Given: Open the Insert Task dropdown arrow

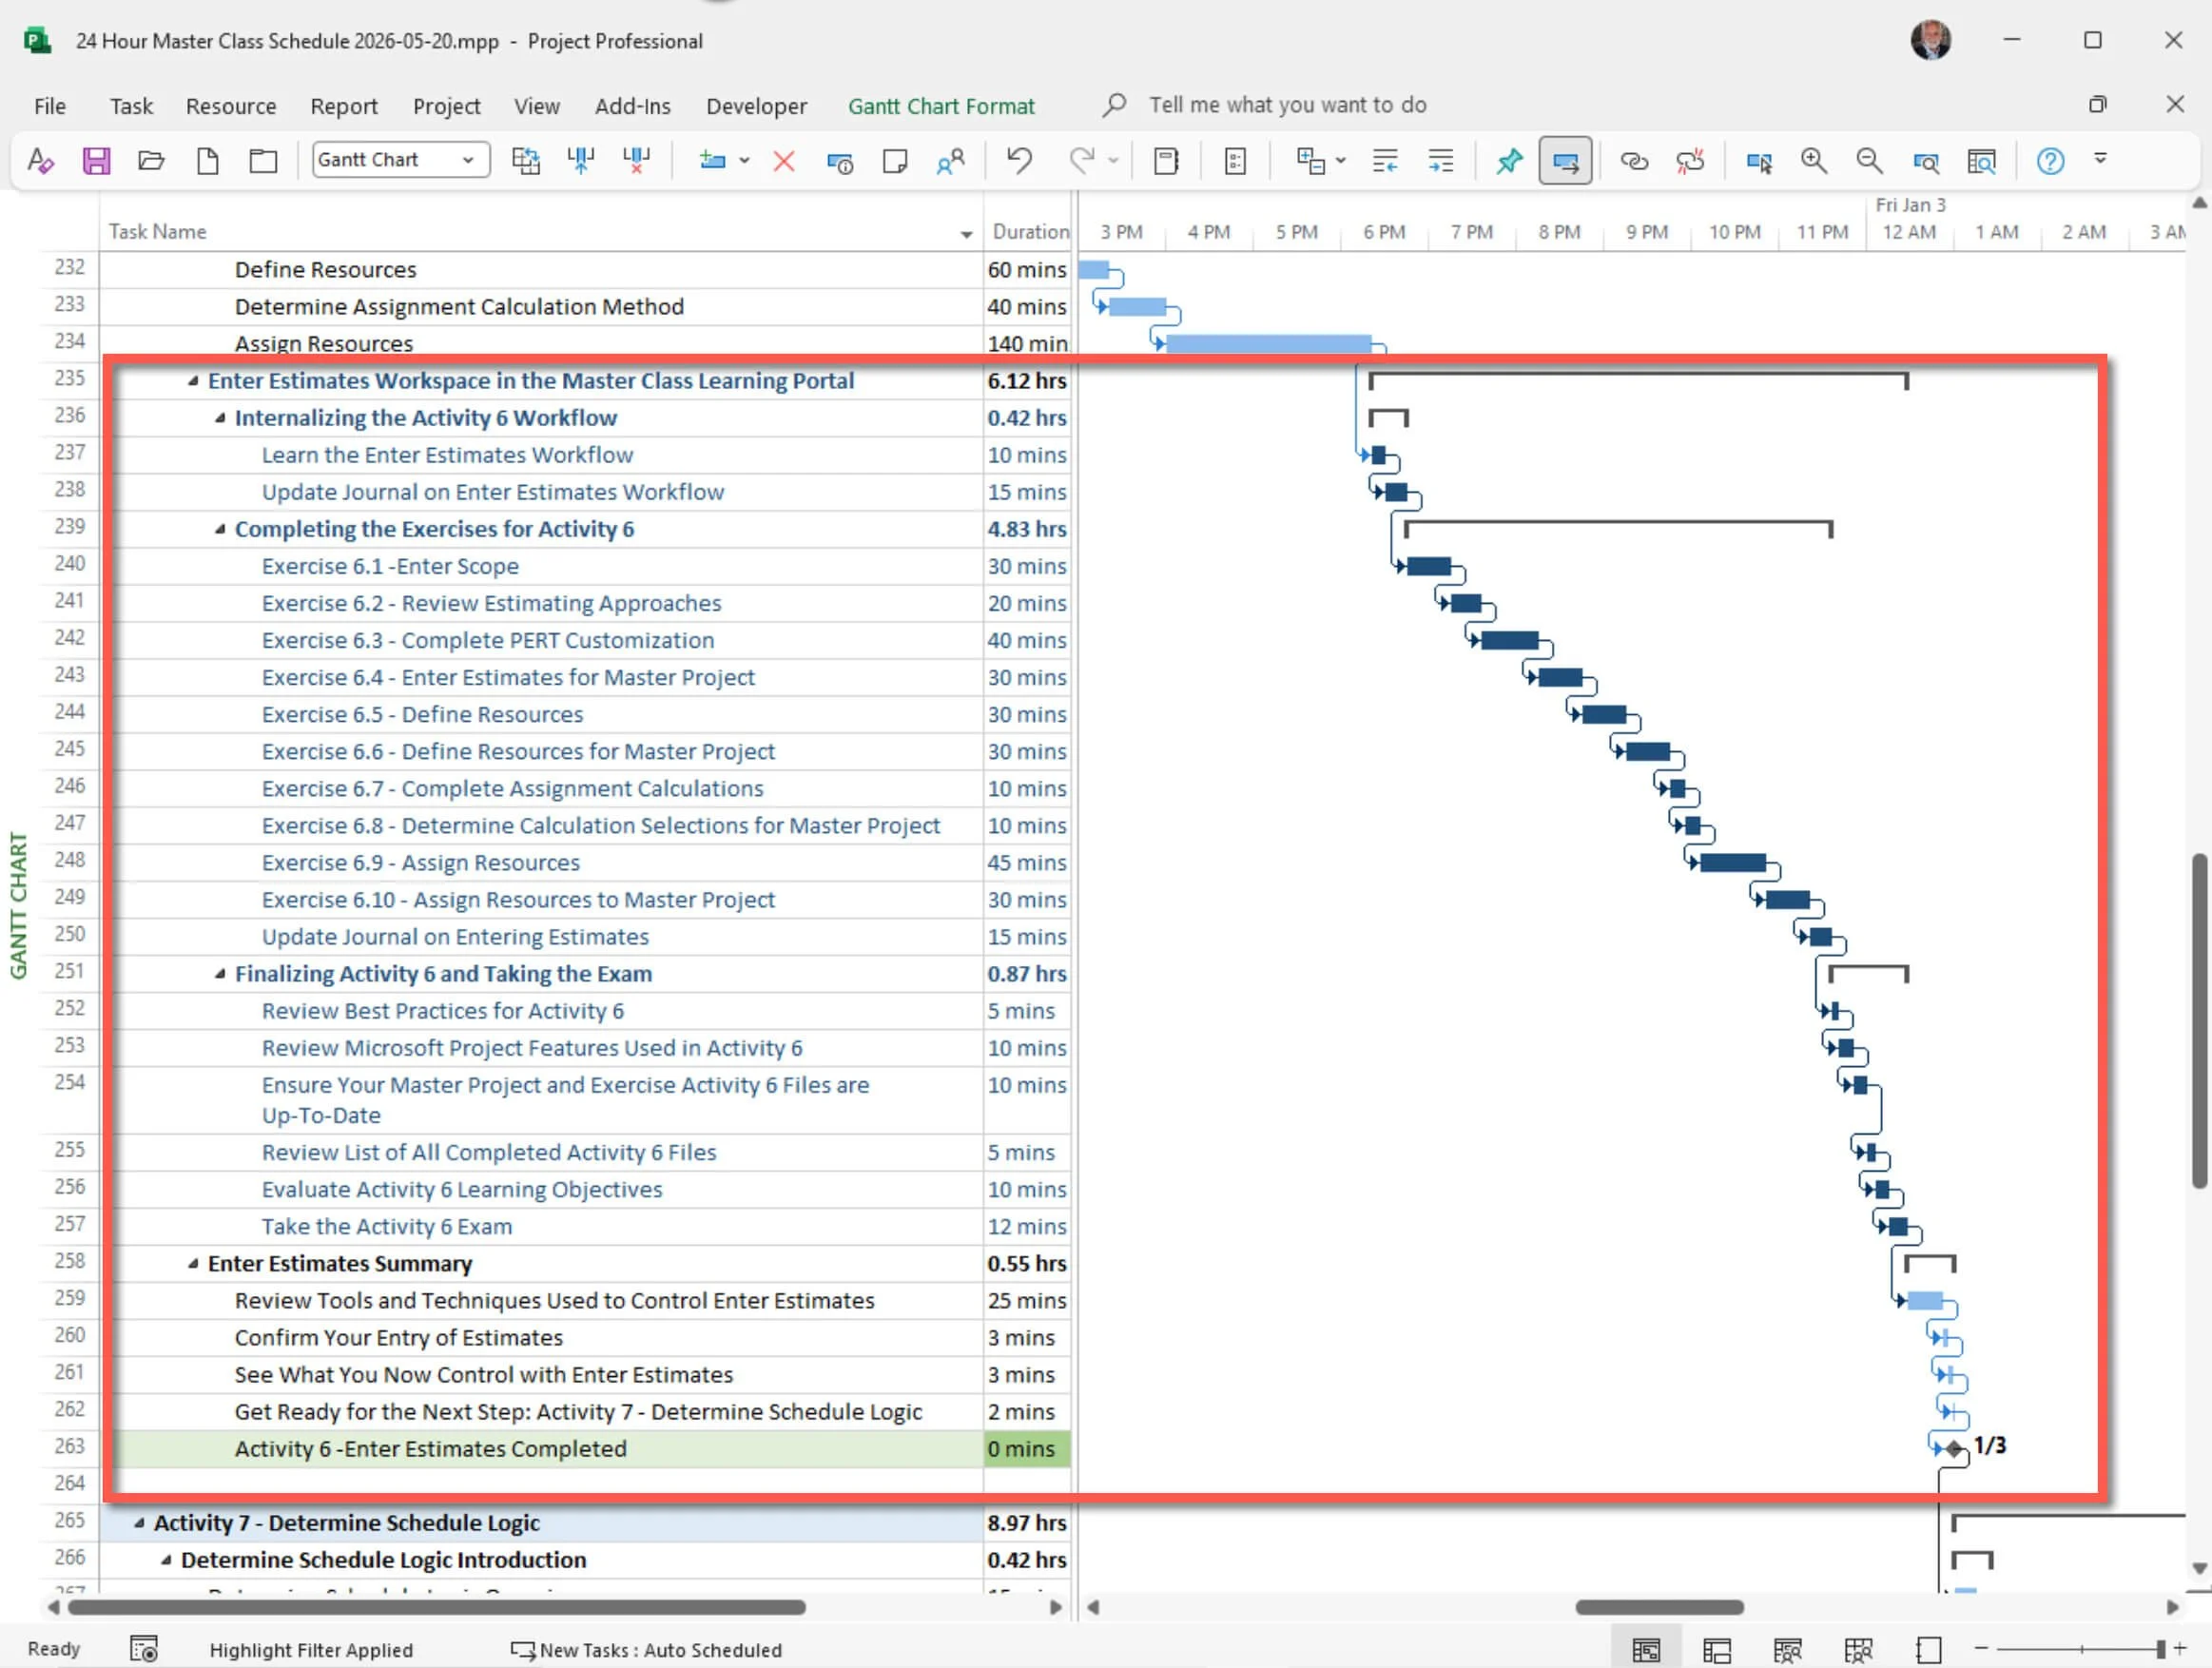Looking at the screenshot, I should point(744,161).
